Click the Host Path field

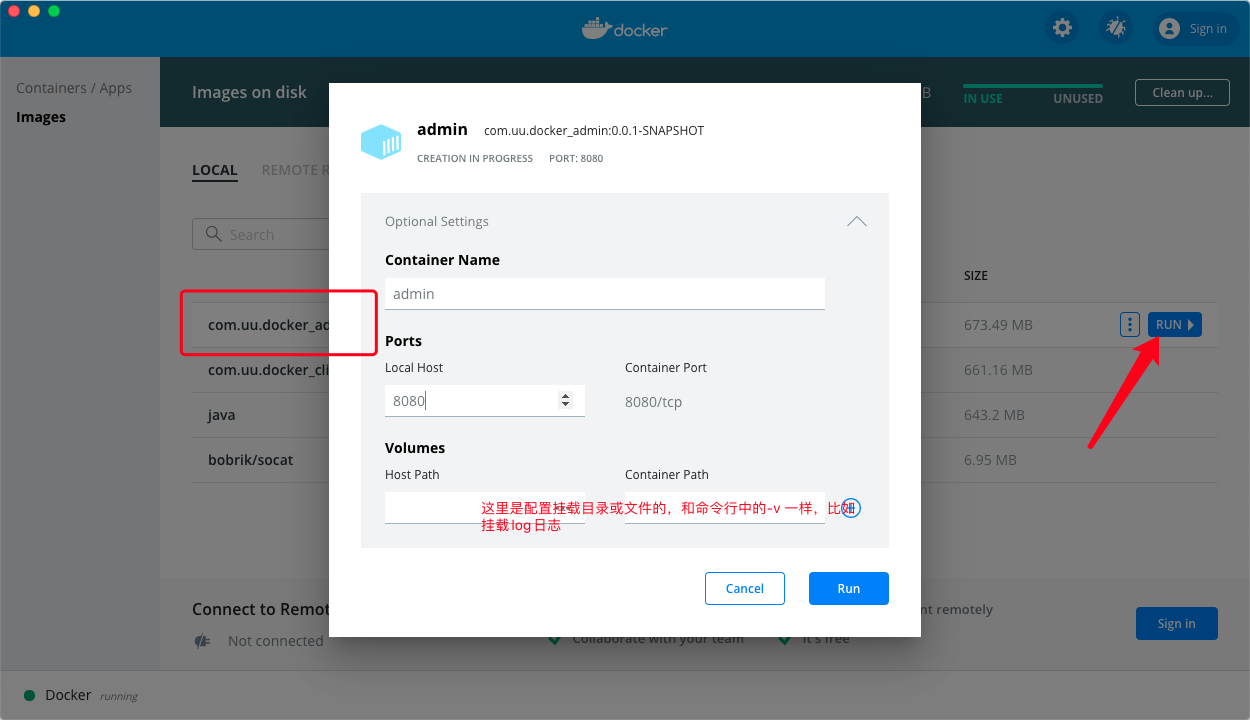[485, 507]
